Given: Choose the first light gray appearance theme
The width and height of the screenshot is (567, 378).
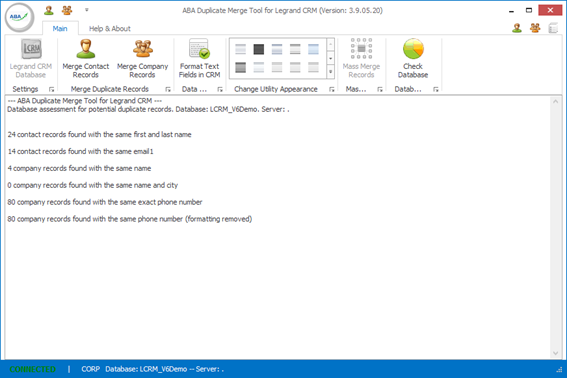Looking at the screenshot, I should coord(240,49).
